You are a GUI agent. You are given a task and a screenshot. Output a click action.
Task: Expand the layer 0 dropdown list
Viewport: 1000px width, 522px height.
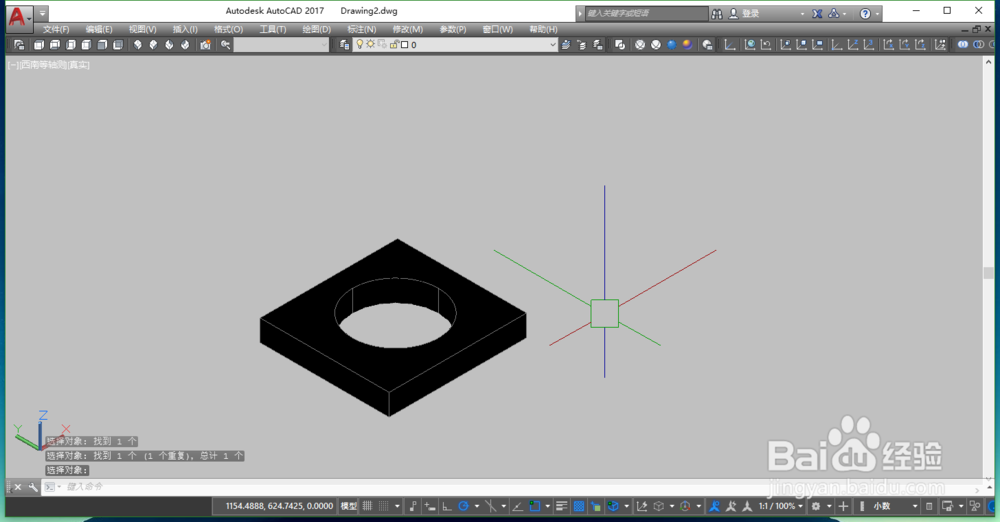(x=553, y=45)
